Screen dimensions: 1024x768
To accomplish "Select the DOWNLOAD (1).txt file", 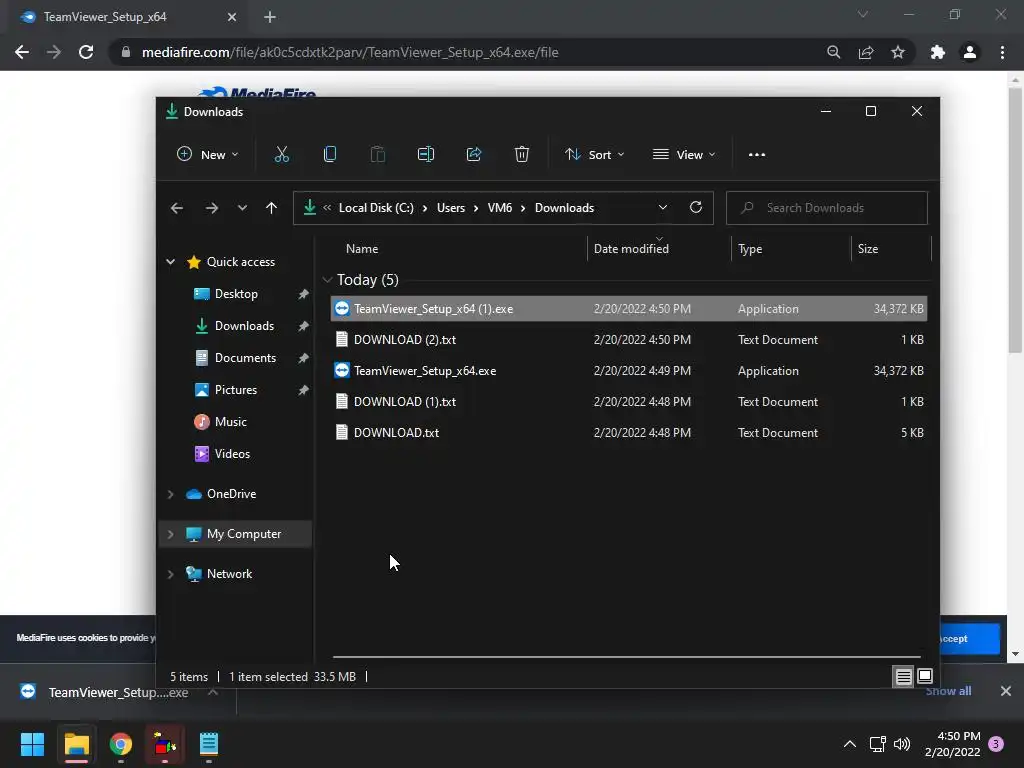I will coord(629,402).
